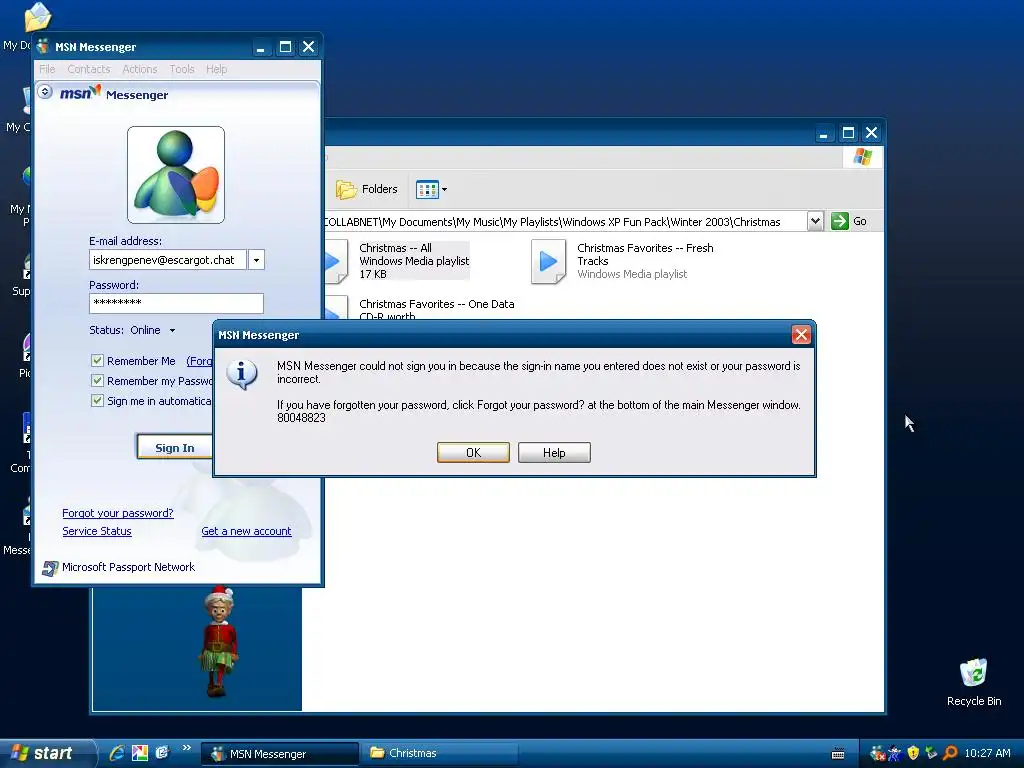The width and height of the screenshot is (1024, 768).
Task: Click the colorful Quick Launch icon after IE
Action: coord(140,753)
